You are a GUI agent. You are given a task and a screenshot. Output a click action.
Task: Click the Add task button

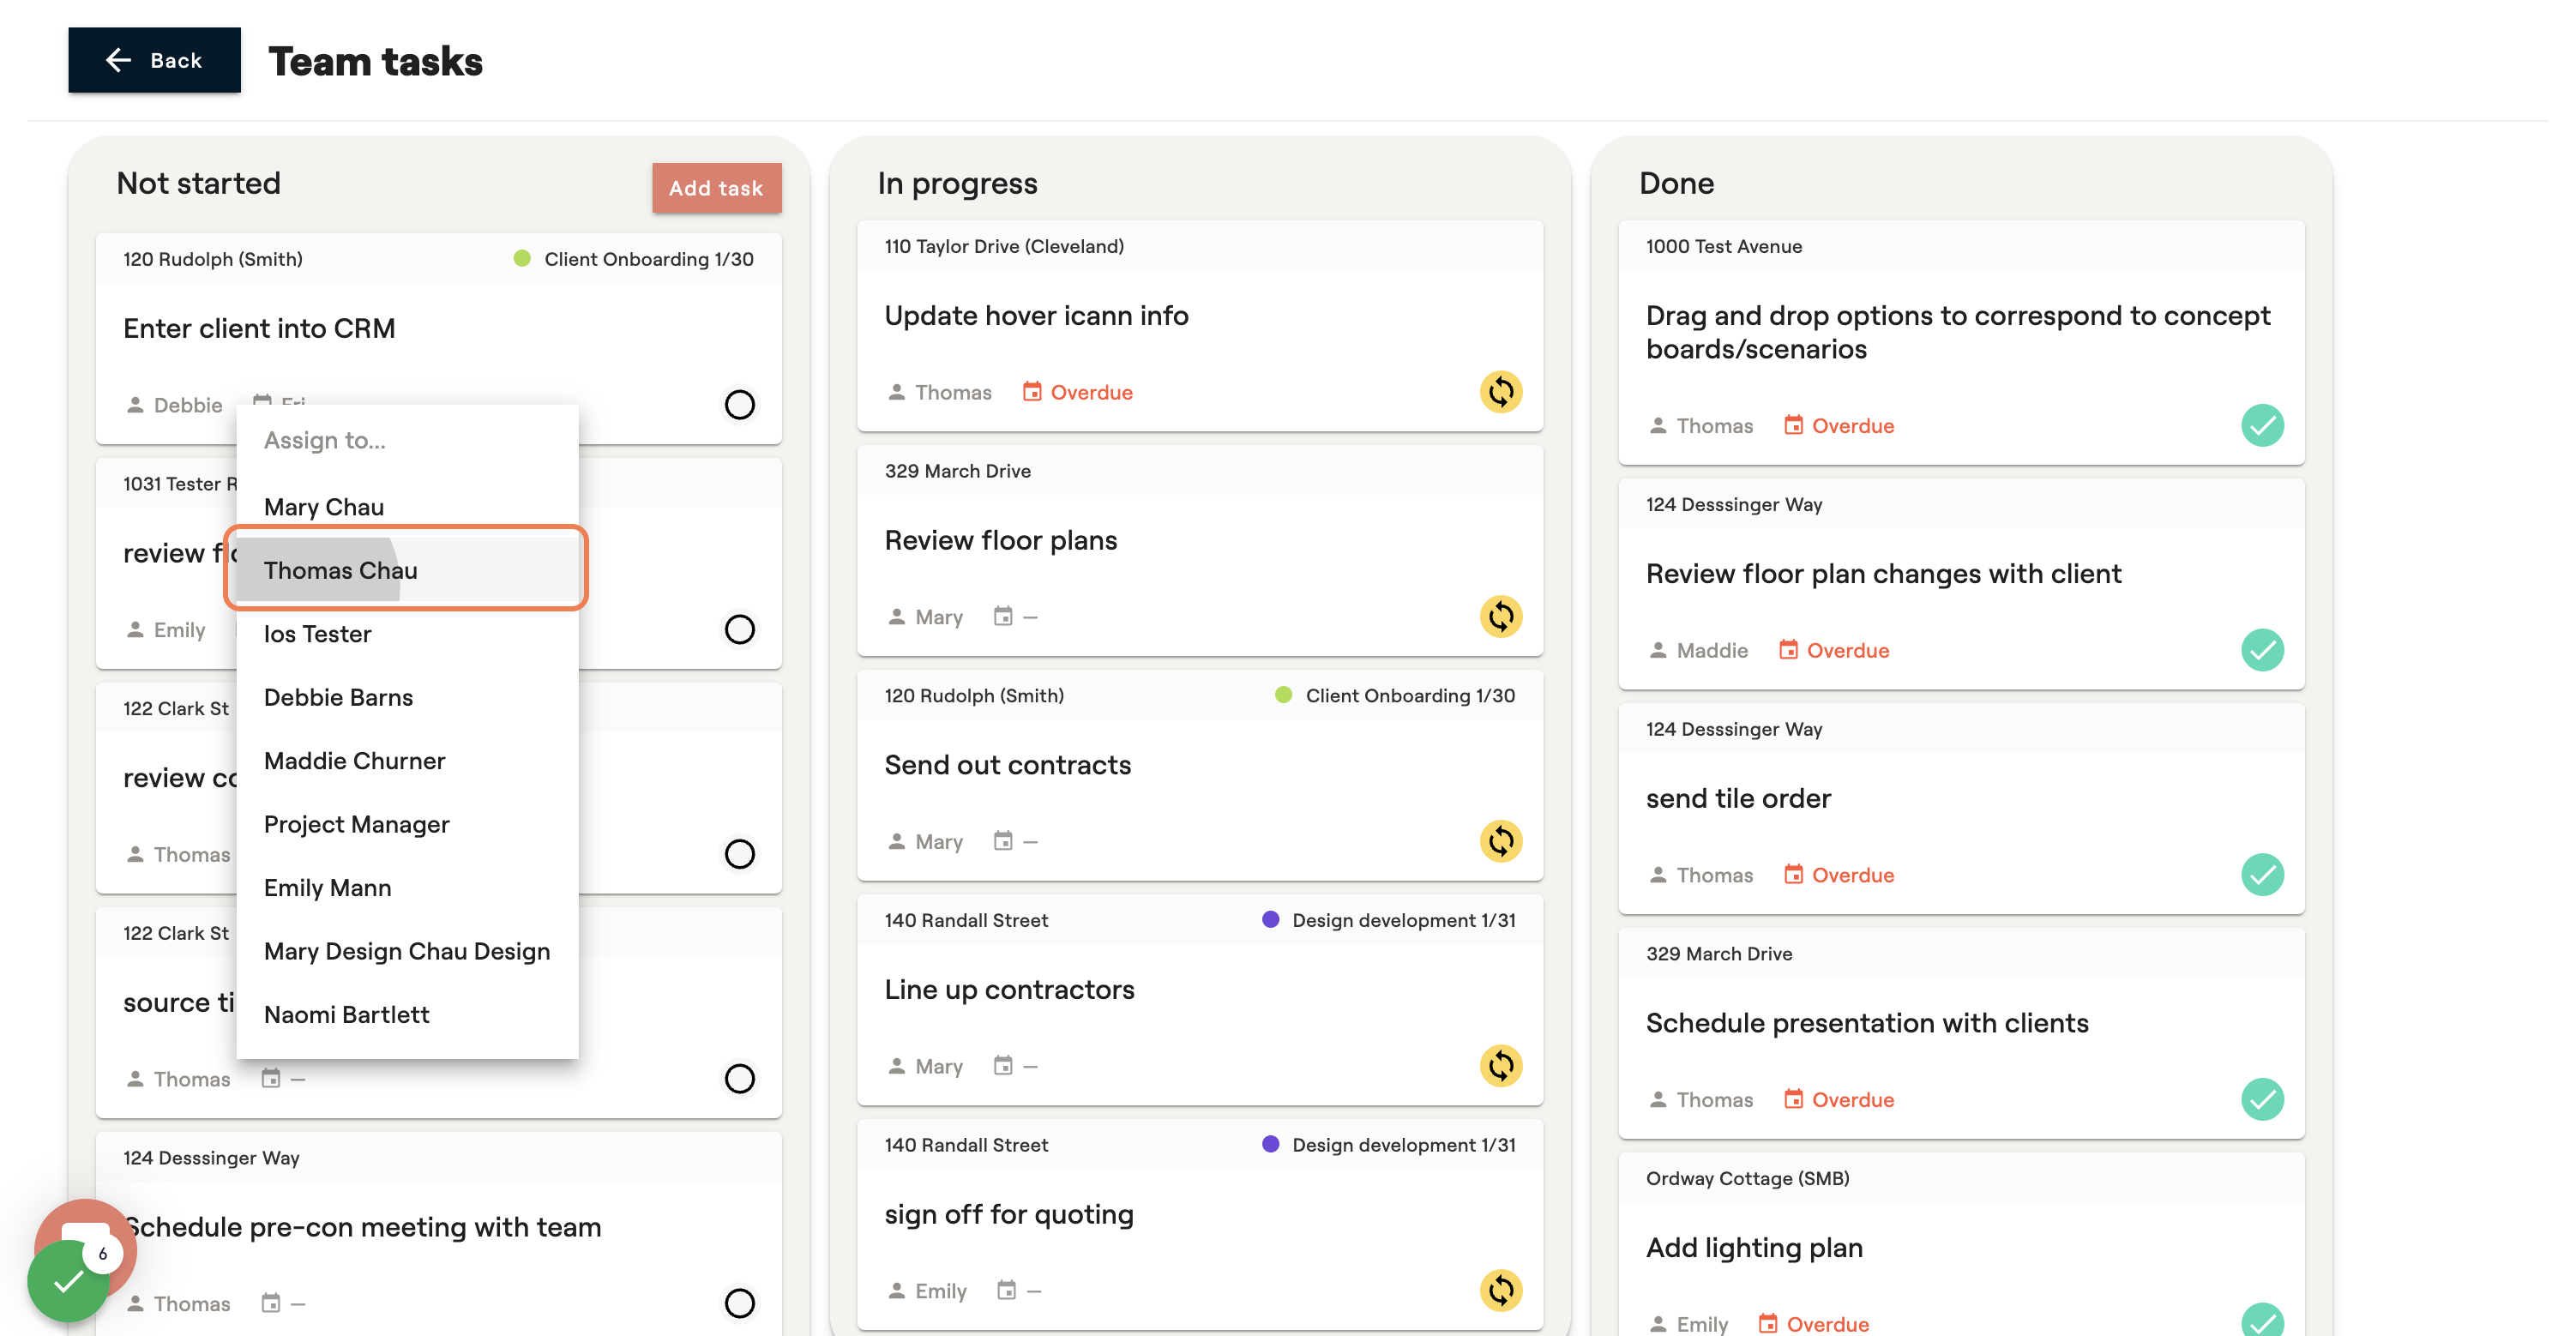(x=716, y=188)
